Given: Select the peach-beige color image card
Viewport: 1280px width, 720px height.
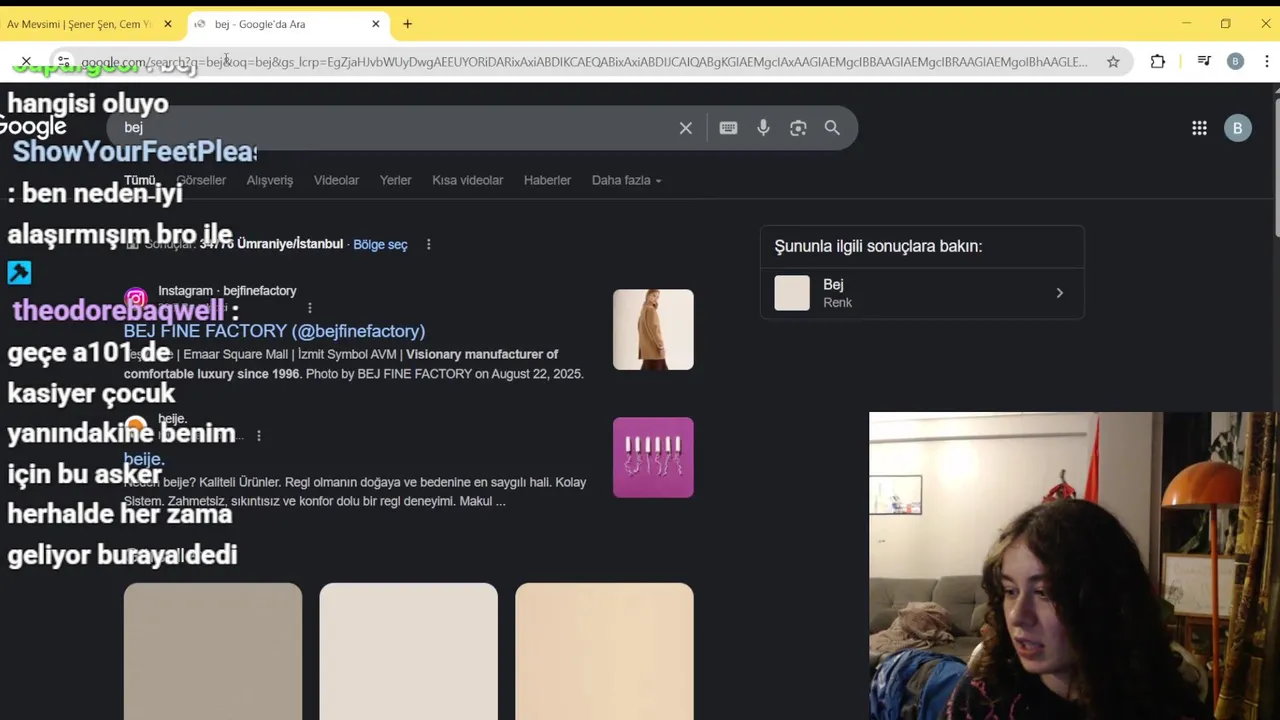Looking at the screenshot, I should pos(604,651).
